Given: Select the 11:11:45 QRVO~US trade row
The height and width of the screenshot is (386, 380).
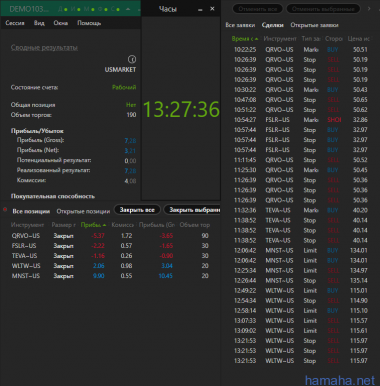Looking at the screenshot, I should point(301,160).
